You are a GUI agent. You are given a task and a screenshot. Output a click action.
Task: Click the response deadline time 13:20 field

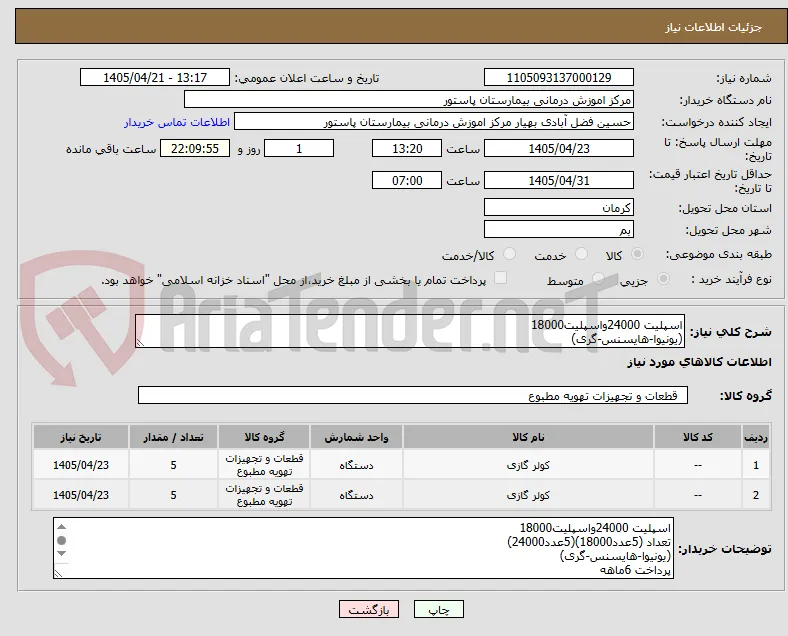coord(407,149)
